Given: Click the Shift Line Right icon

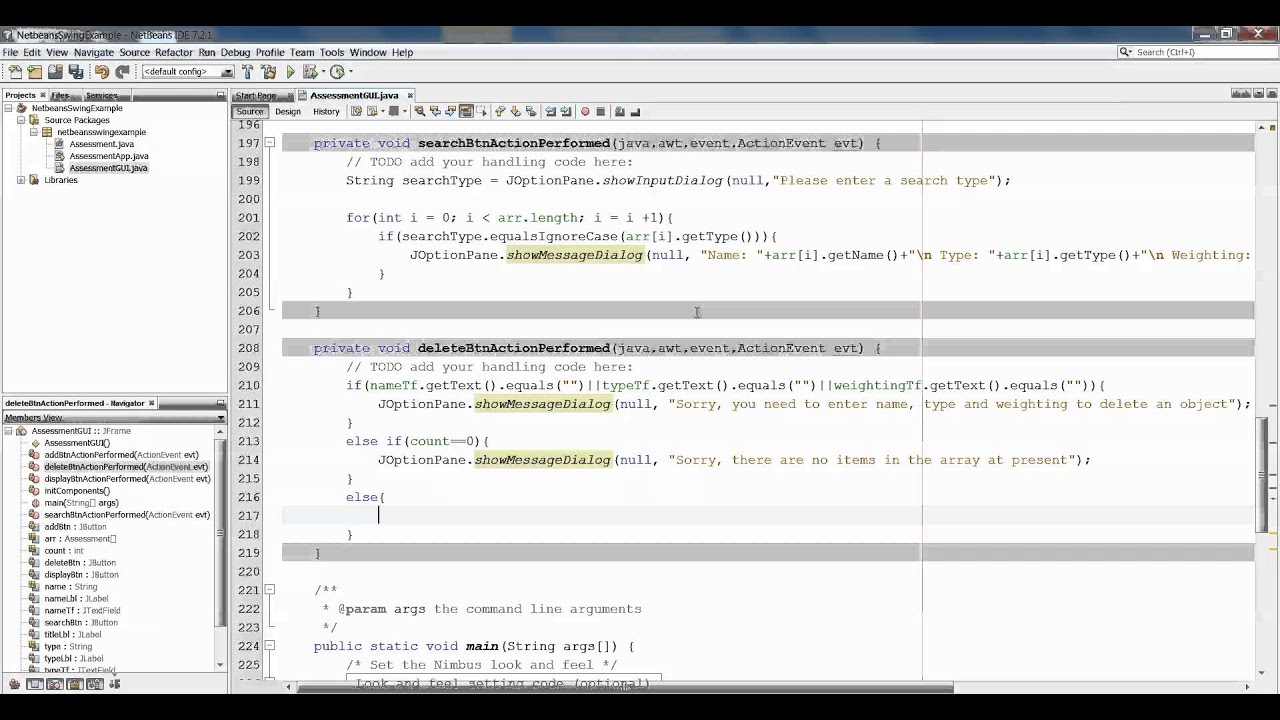Looking at the screenshot, I should (x=566, y=111).
